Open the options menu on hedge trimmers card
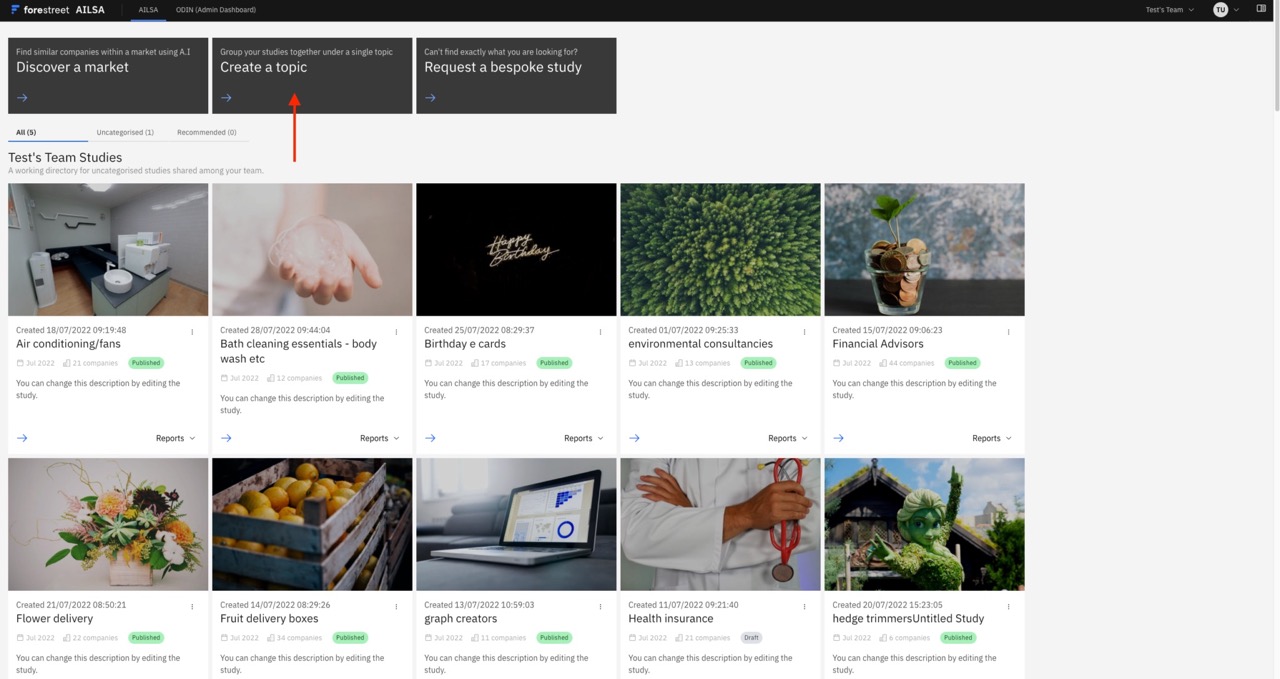The width and height of the screenshot is (1280, 679). coord(1008,607)
